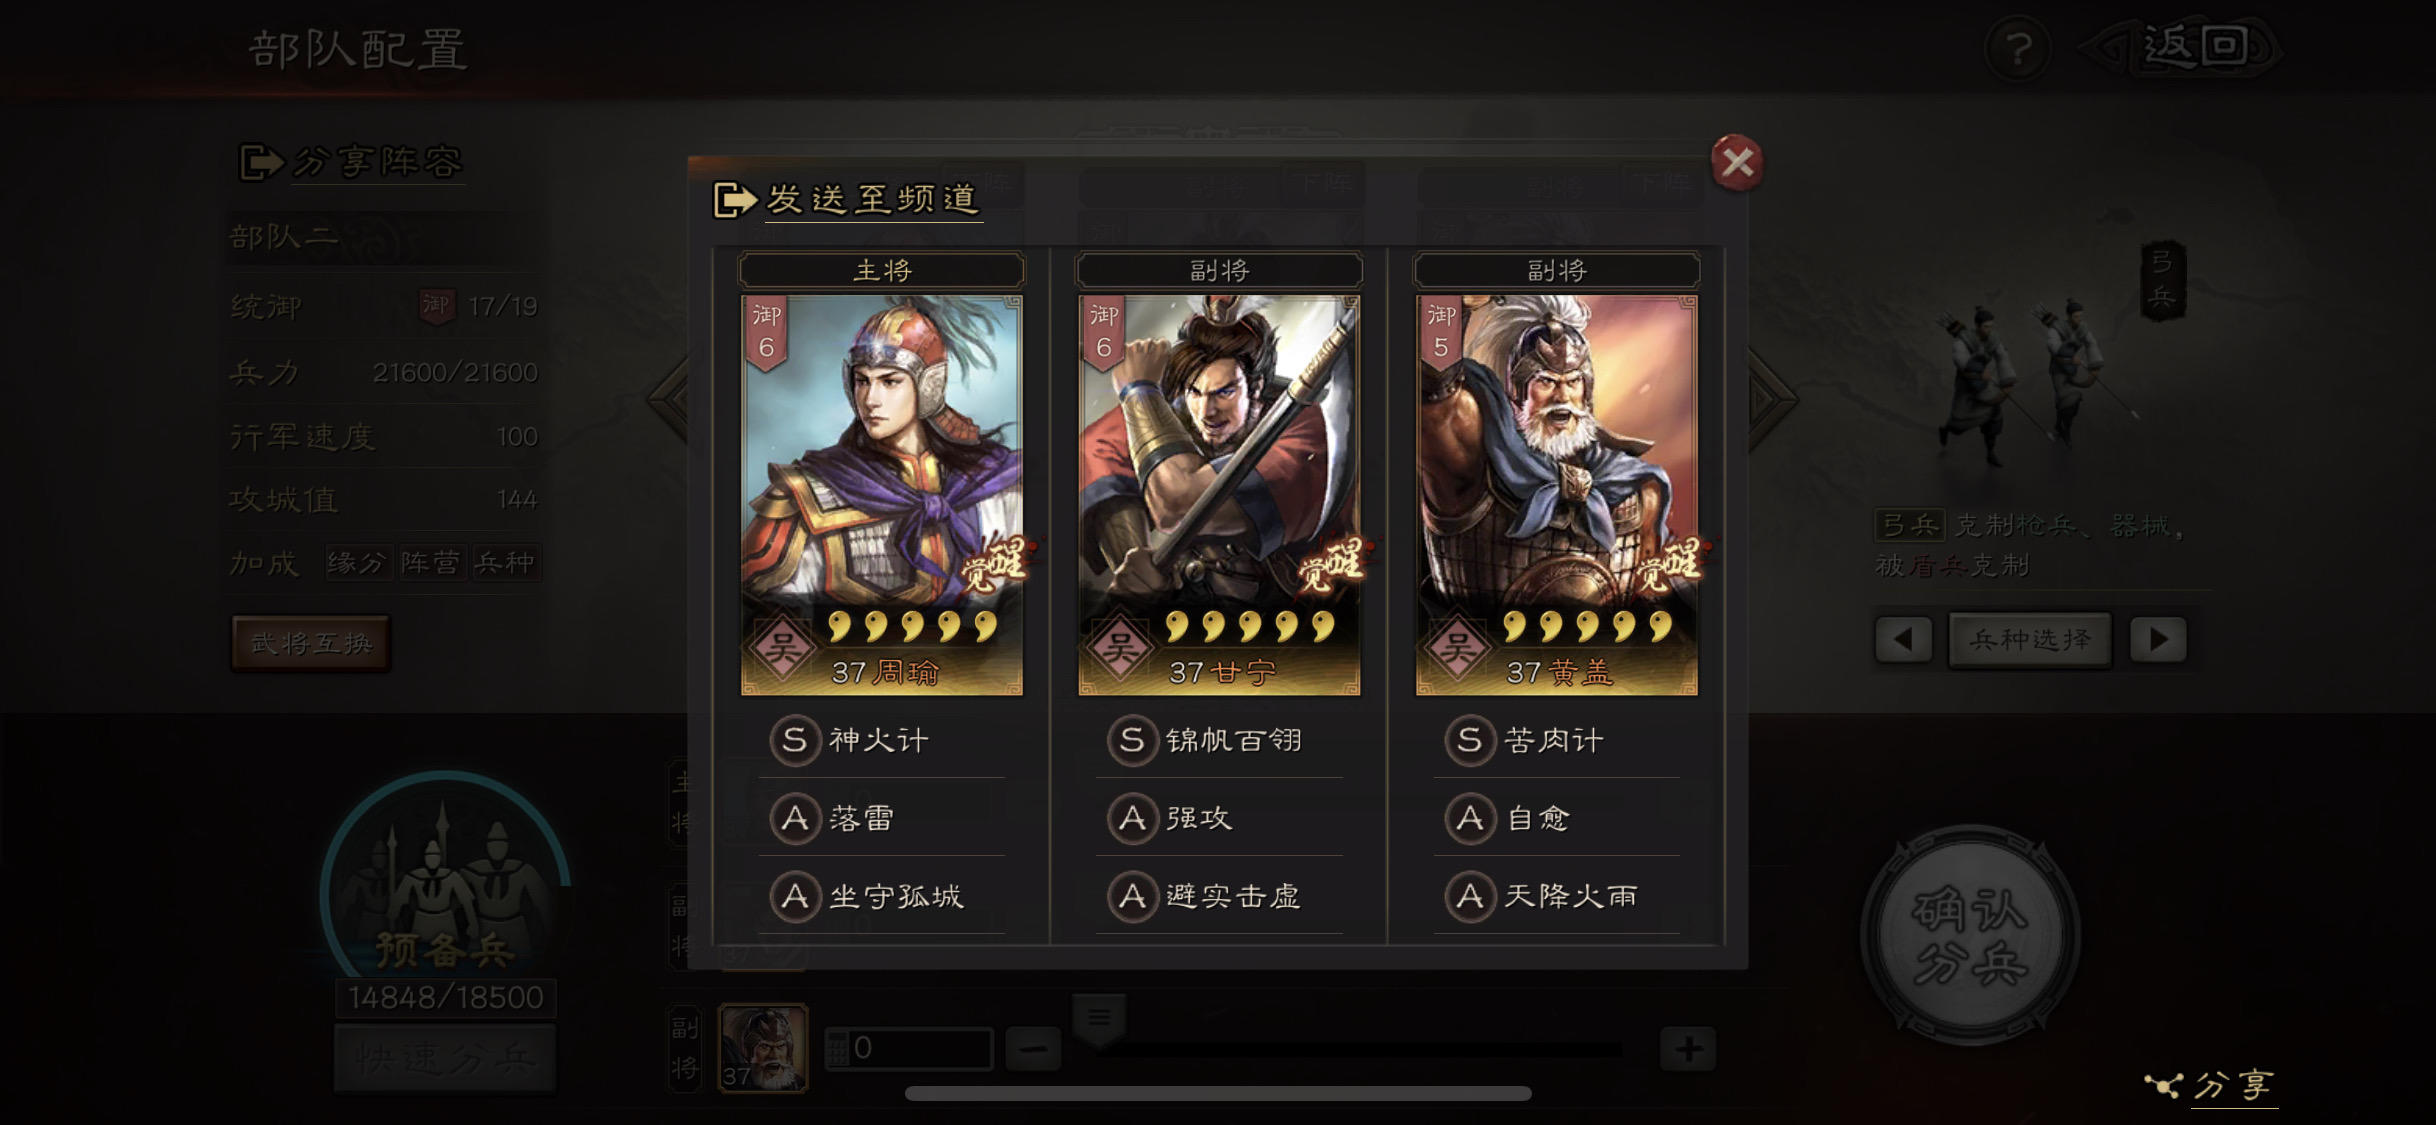The image size is (2436, 1125).
Task: Tap the 返回 back button
Action: click(x=2181, y=47)
